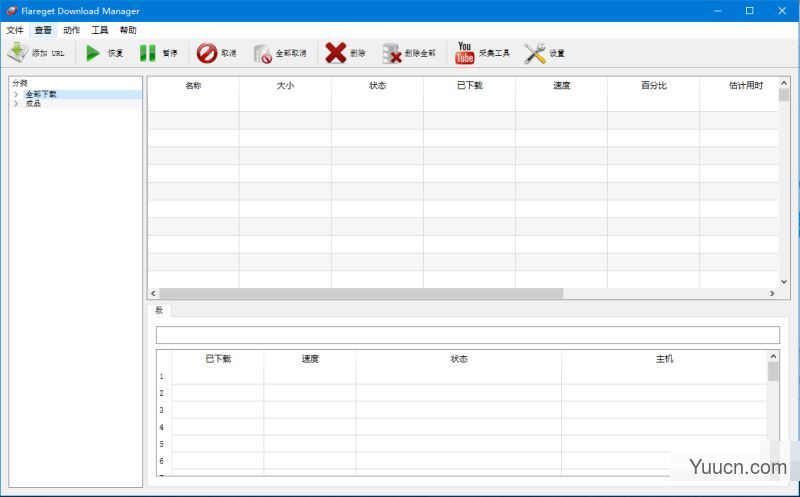The width and height of the screenshot is (800, 497).
Task: Sort the download list by the 大小 column
Action: [x=285, y=86]
